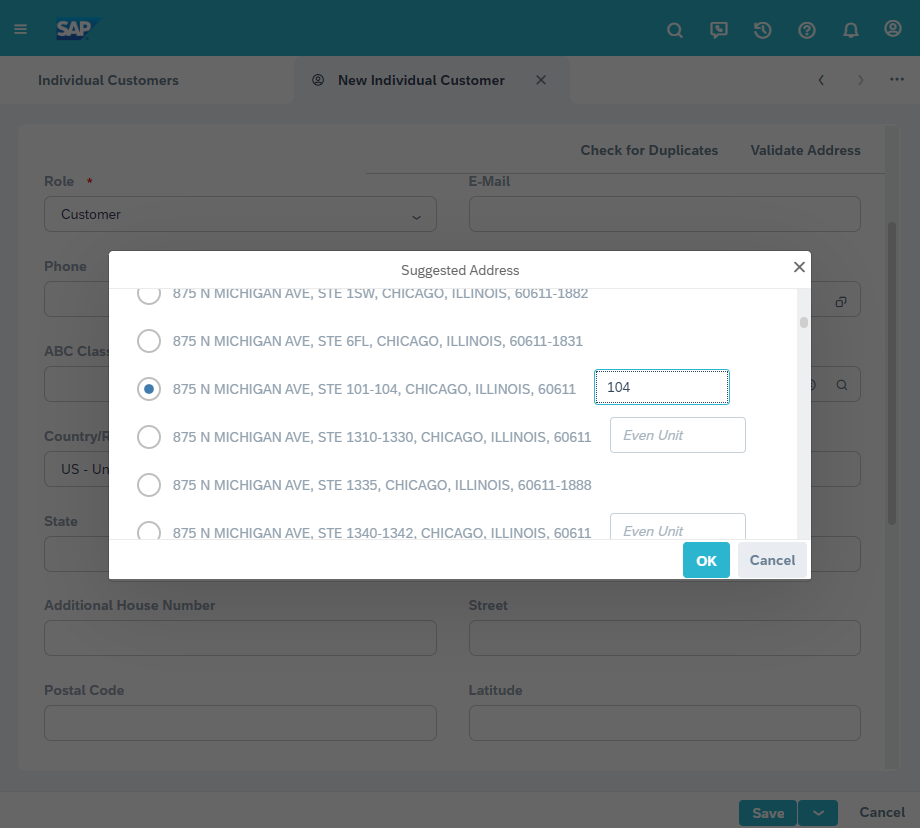Click the unit field containing 104
The height and width of the screenshot is (828, 920).
click(x=661, y=387)
